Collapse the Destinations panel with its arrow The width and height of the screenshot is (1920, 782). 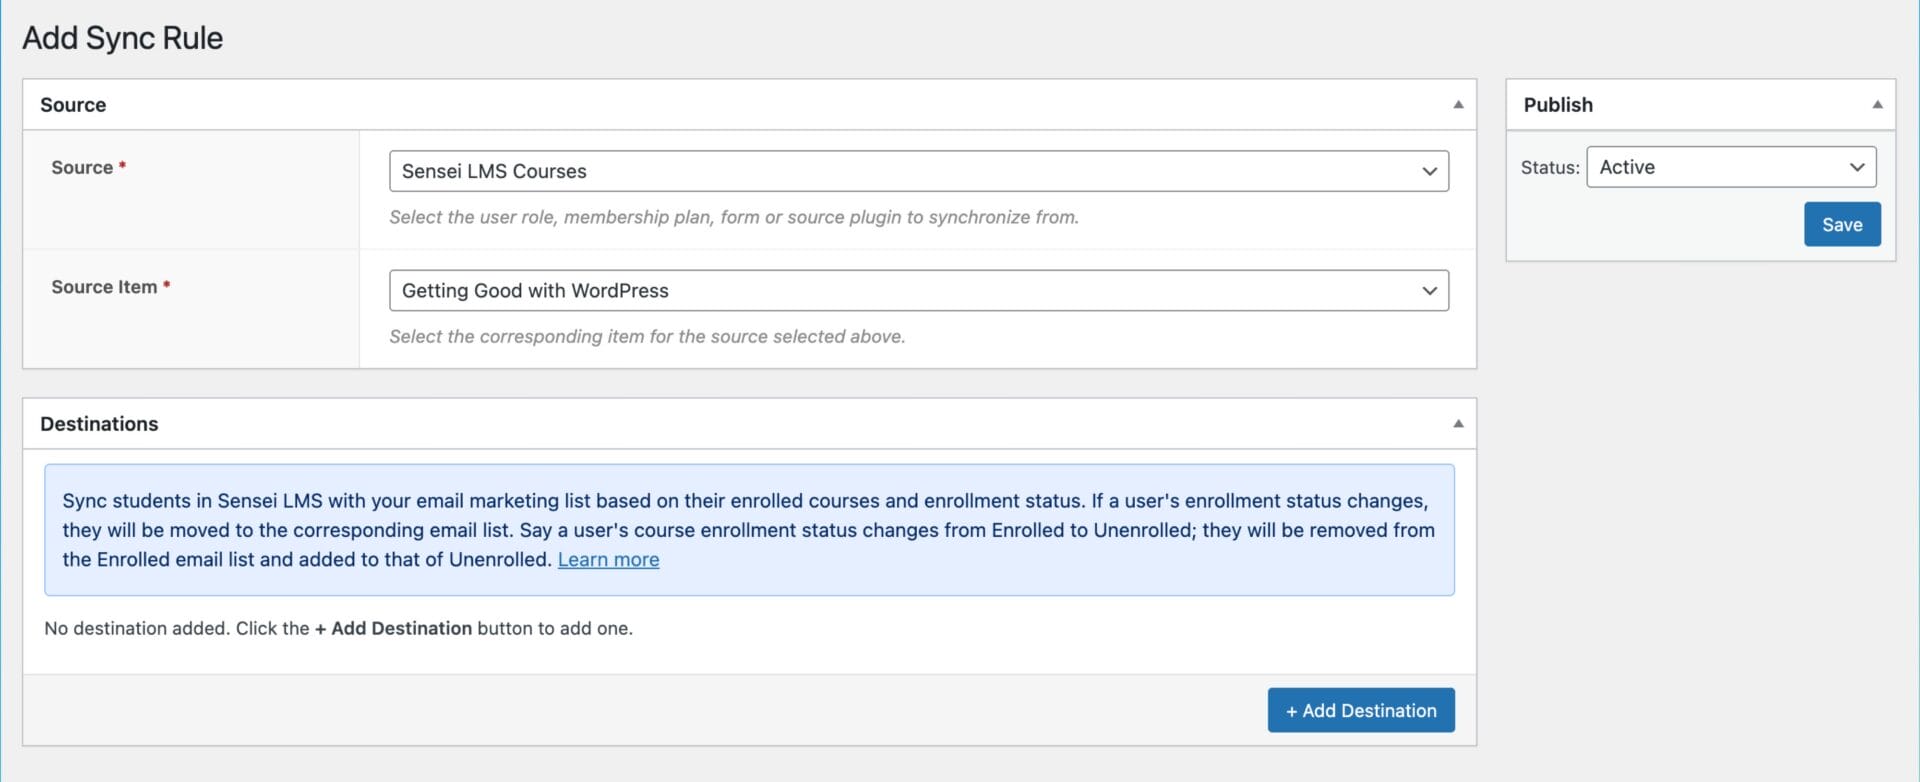point(1457,424)
